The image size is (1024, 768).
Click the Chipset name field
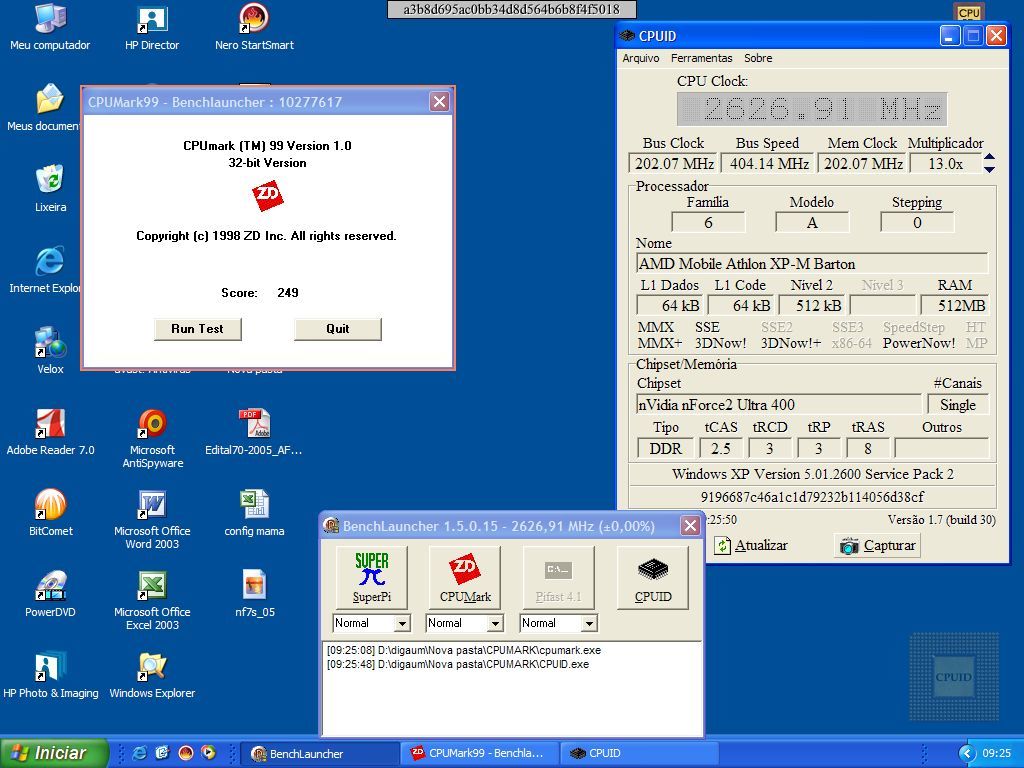778,405
